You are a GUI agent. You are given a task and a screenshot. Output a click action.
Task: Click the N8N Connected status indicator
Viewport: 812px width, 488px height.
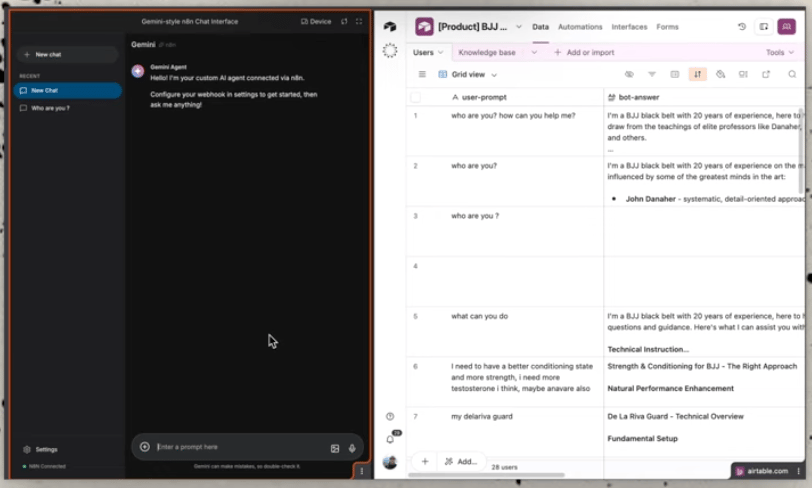(x=45, y=466)
